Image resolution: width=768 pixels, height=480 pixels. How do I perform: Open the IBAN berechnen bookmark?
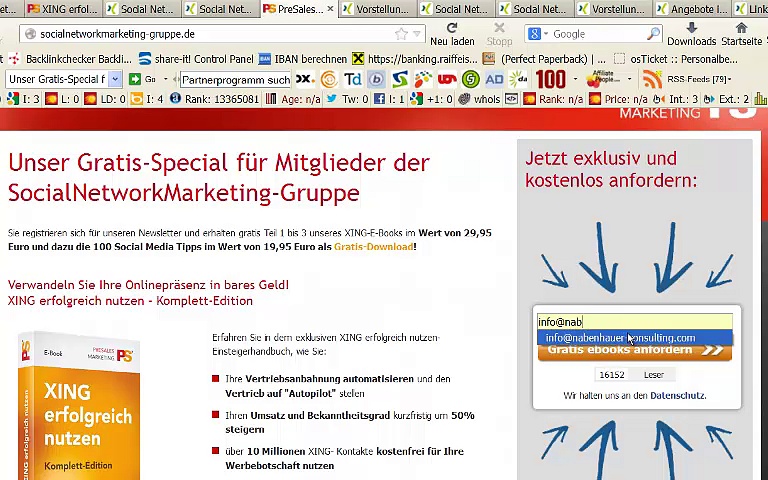305,59
